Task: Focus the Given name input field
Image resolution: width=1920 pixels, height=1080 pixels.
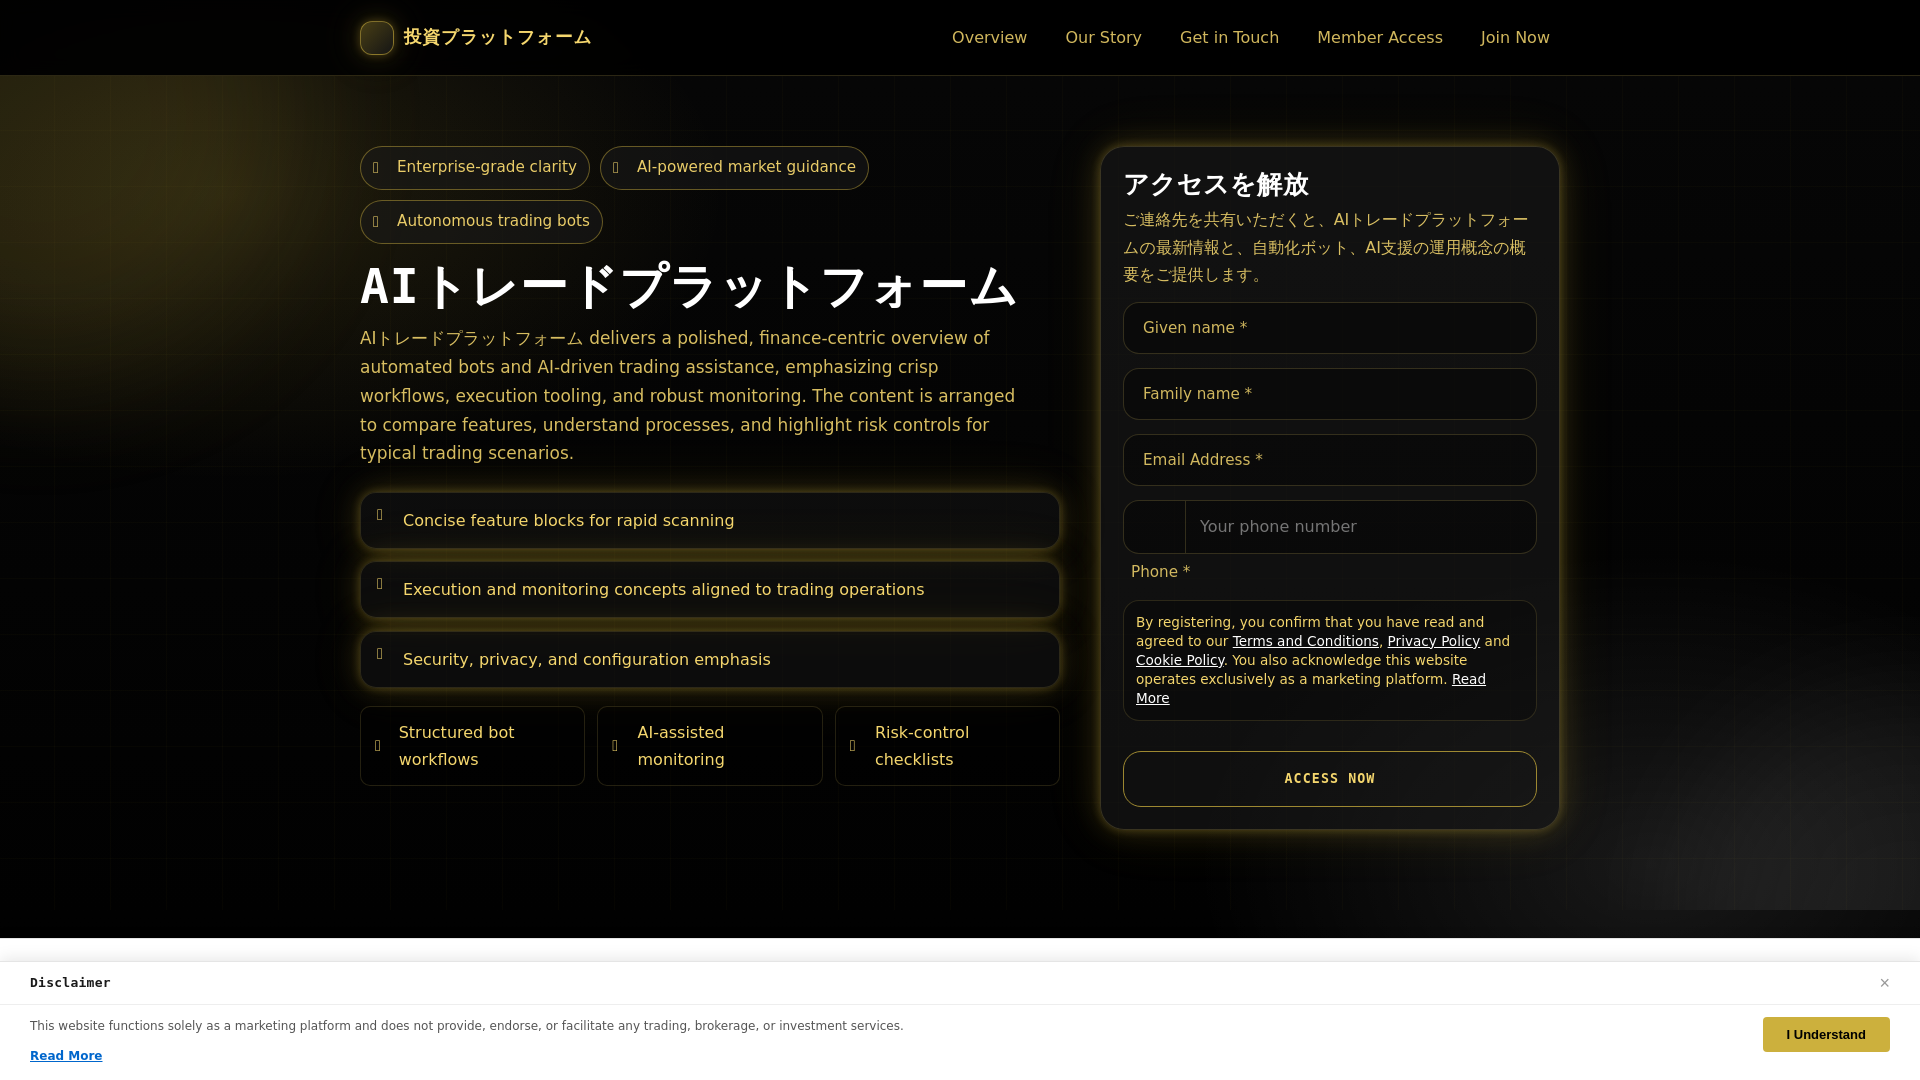Action: click(x=1329, y=328)
